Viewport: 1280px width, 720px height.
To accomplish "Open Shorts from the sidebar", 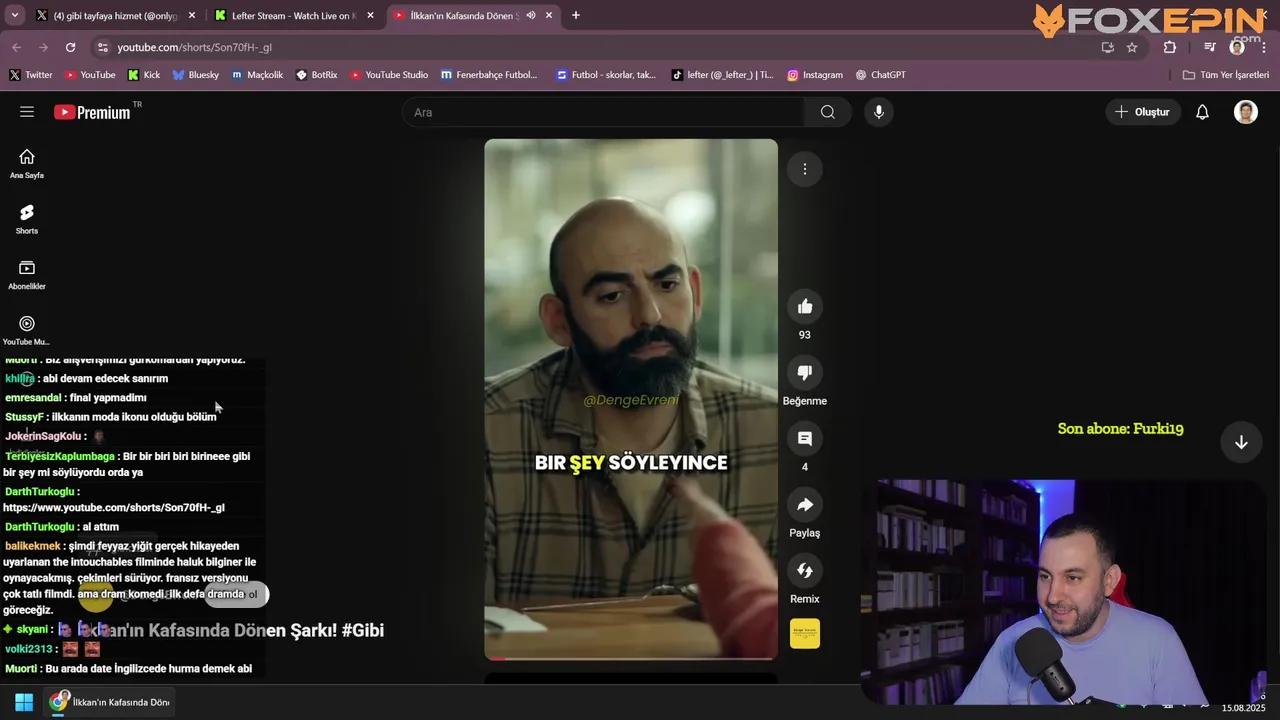I will [x=27, y=220].
